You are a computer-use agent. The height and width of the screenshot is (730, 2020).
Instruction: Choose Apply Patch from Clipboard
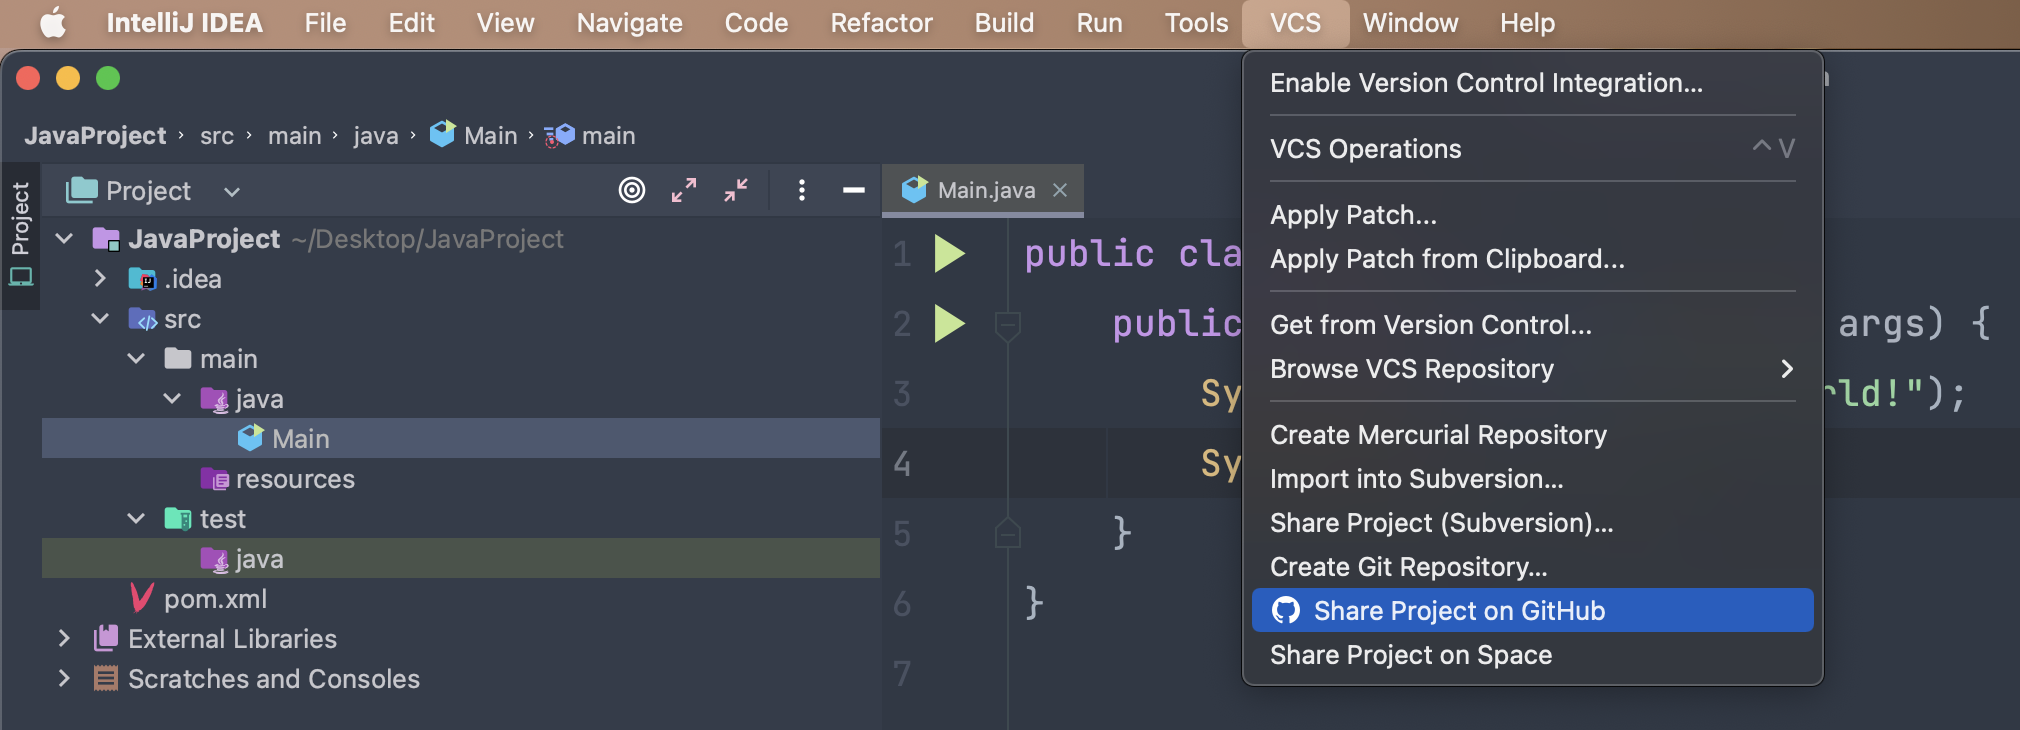1532,259
